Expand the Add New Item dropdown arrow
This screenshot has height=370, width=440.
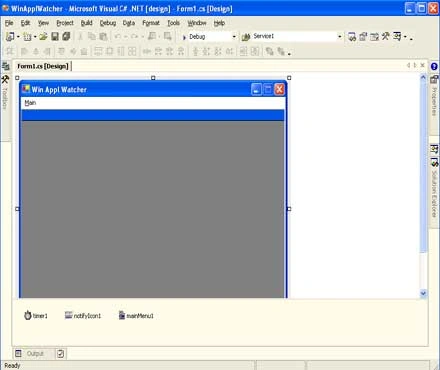35,37
